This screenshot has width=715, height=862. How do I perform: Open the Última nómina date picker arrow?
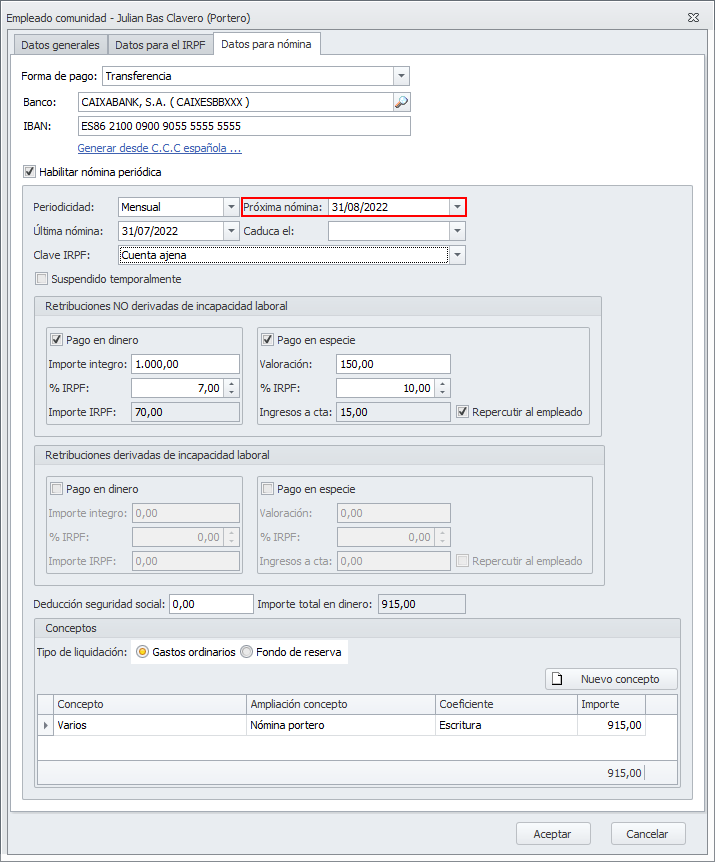tap(231, 231)
